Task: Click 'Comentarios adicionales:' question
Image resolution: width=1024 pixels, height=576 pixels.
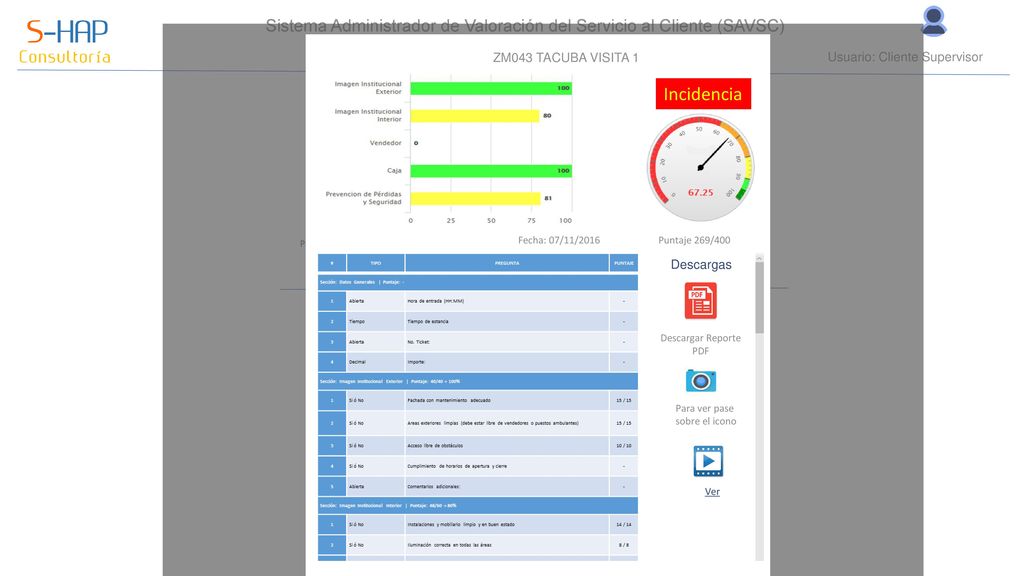Action: pos(434,487)
